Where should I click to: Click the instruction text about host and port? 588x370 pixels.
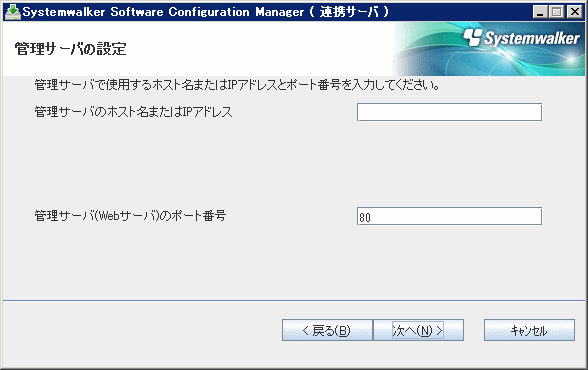(237, 85)
